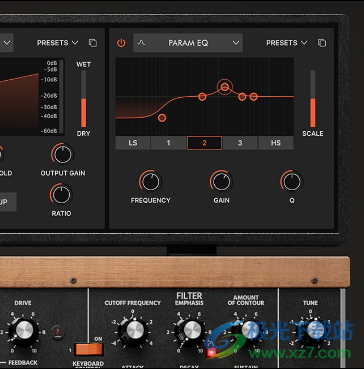Click the TUNE knob
The image size is (364, 369).
point(313,330)
